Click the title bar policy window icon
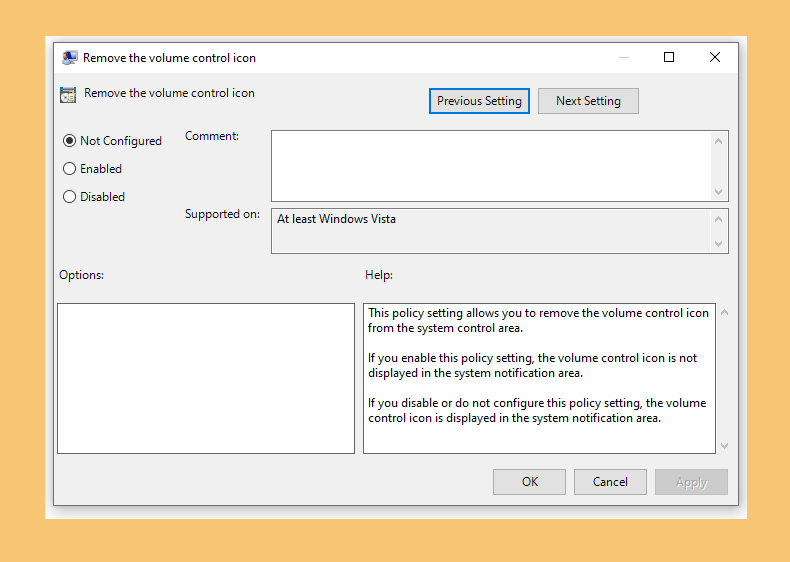This screenshot has height=562, width=790. (70, 58)
